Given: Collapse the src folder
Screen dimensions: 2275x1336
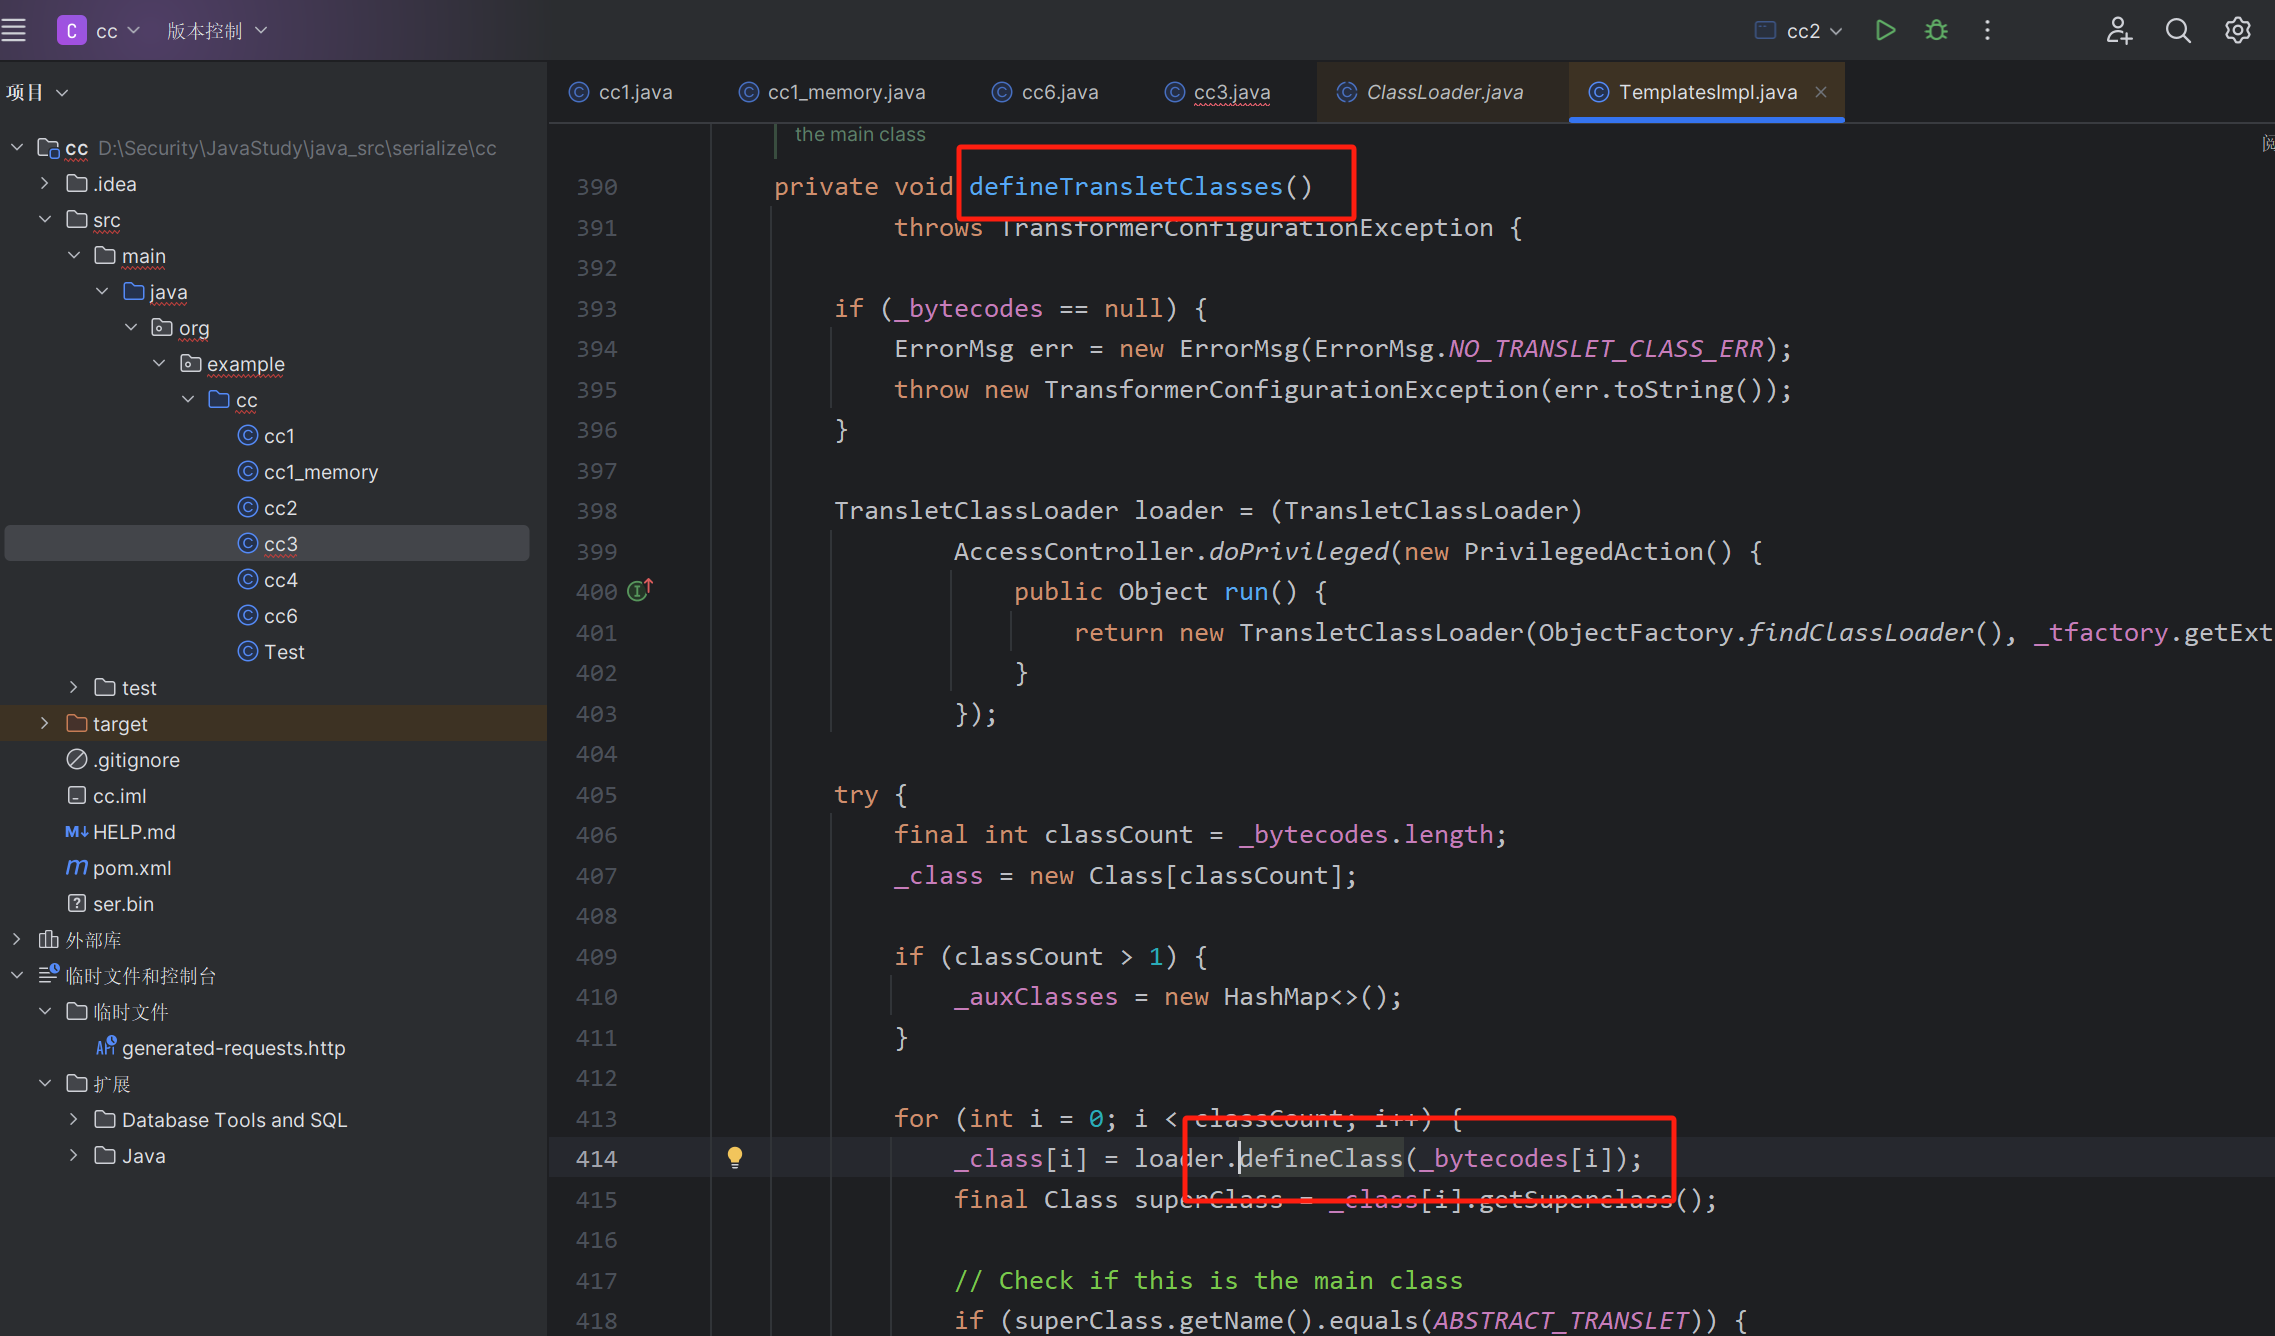Looking at the screenshot, I should [x=45, y=219].
